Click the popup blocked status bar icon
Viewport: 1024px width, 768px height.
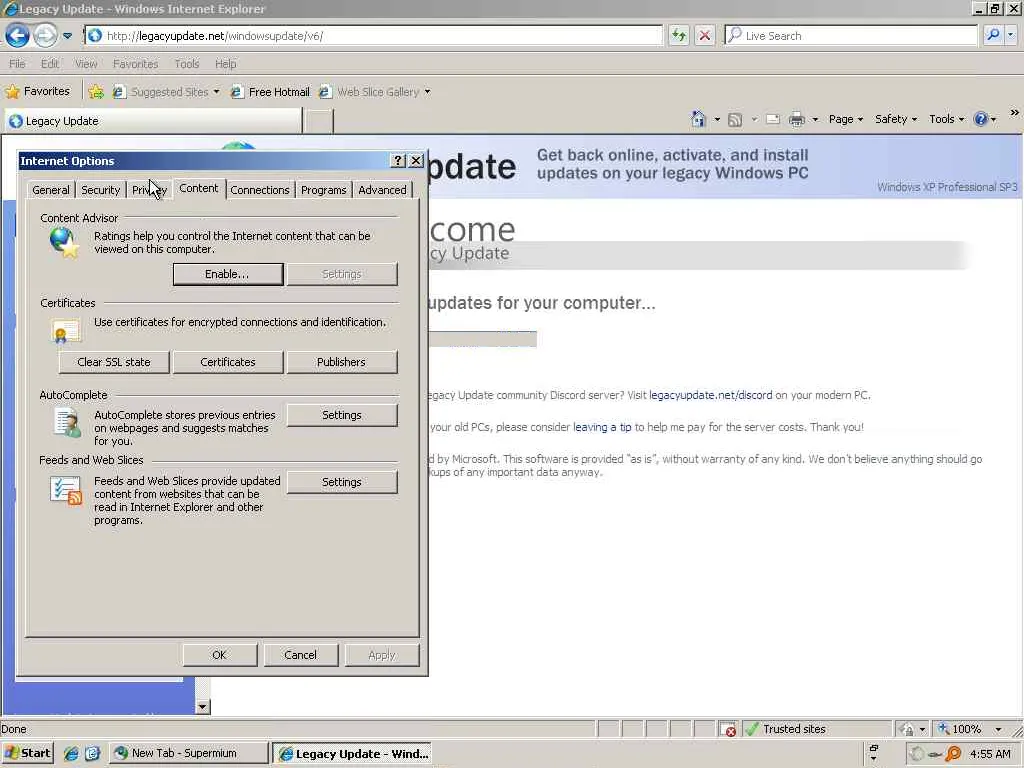point(727,729)
